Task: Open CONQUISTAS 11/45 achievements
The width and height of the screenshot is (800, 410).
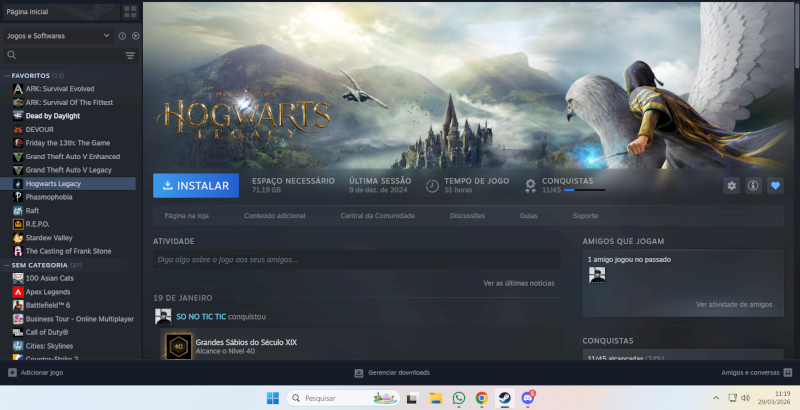Action: (x=565, y=186)
